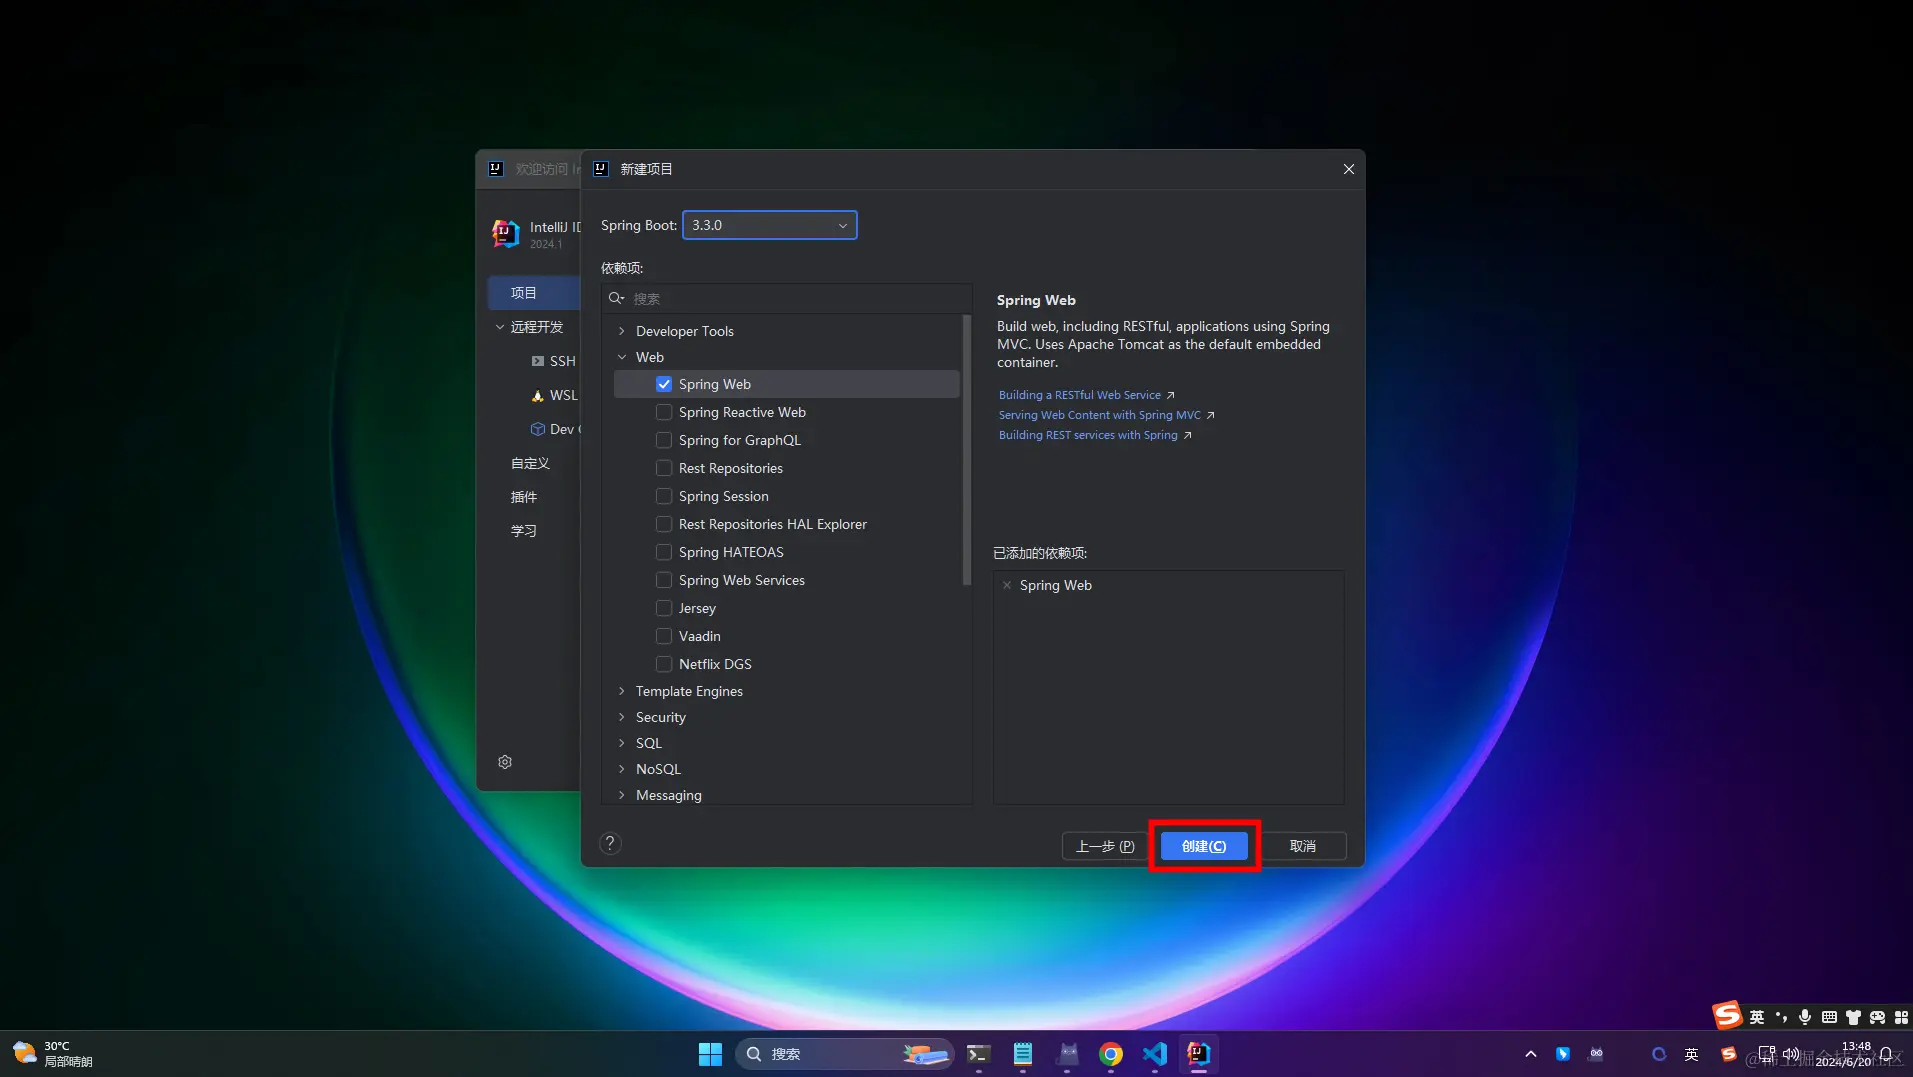1913x1077 pixels.
Task: Check the Spring Reactive Web checkbox
Action: tap(664, 412)
